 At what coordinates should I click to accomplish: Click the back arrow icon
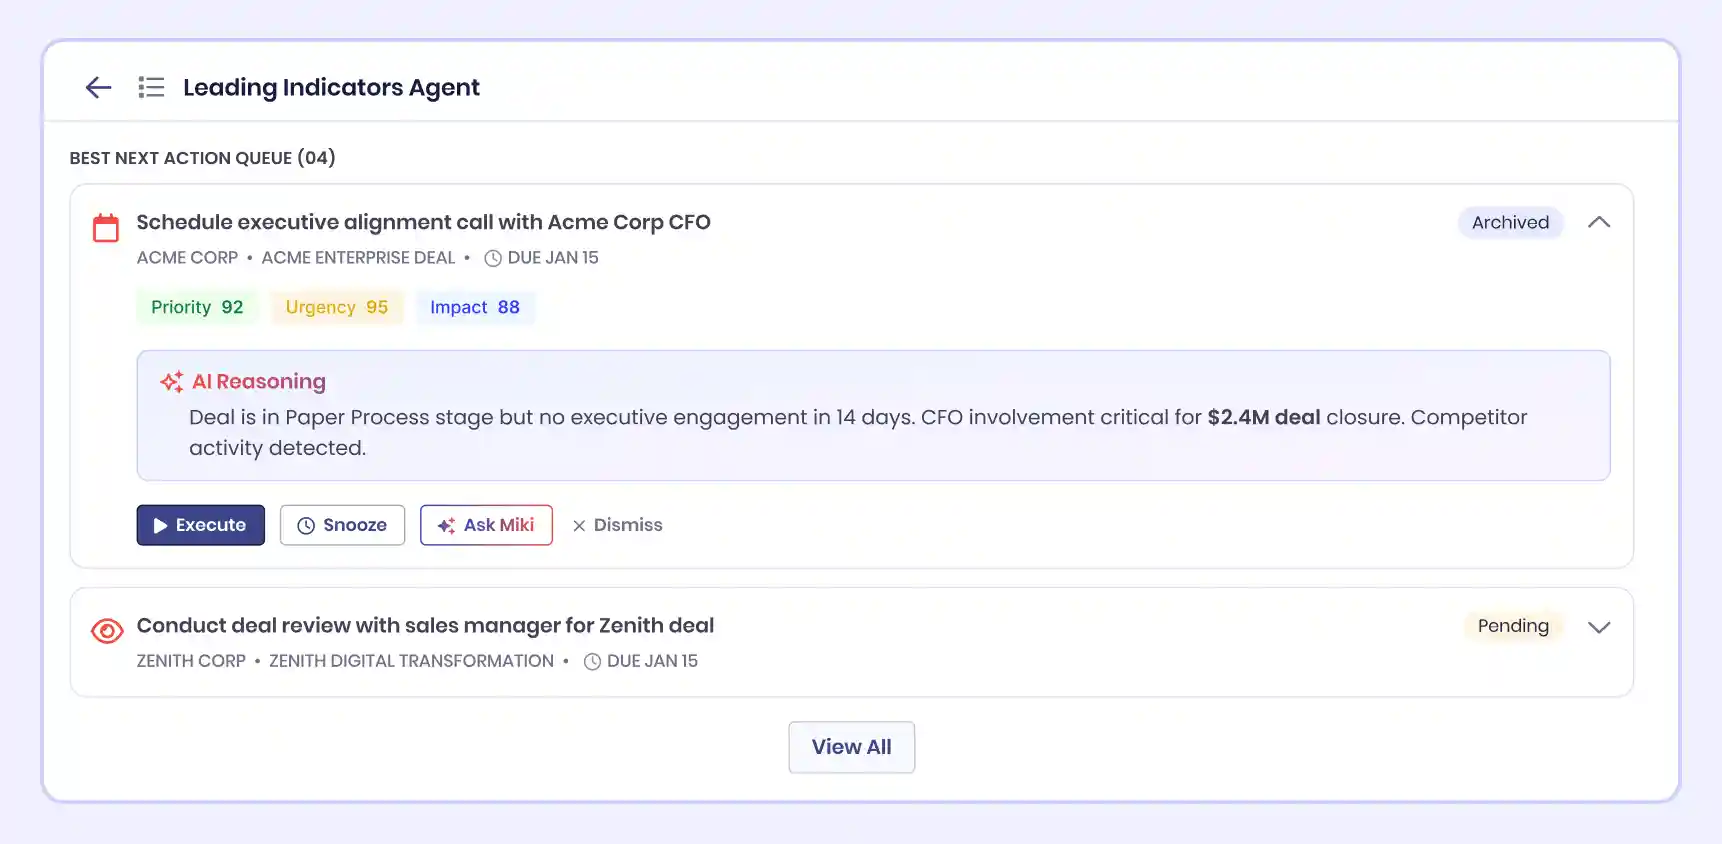98,88
